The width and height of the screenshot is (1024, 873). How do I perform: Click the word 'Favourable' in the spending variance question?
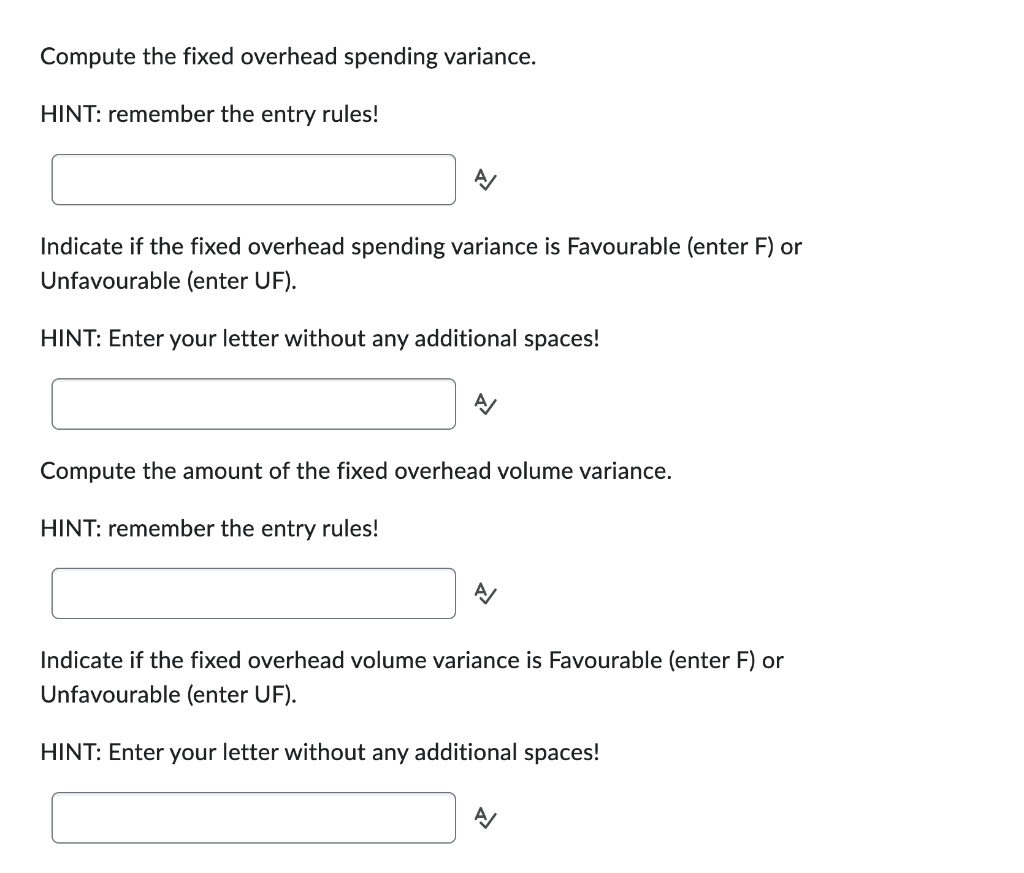pos(624,247)
